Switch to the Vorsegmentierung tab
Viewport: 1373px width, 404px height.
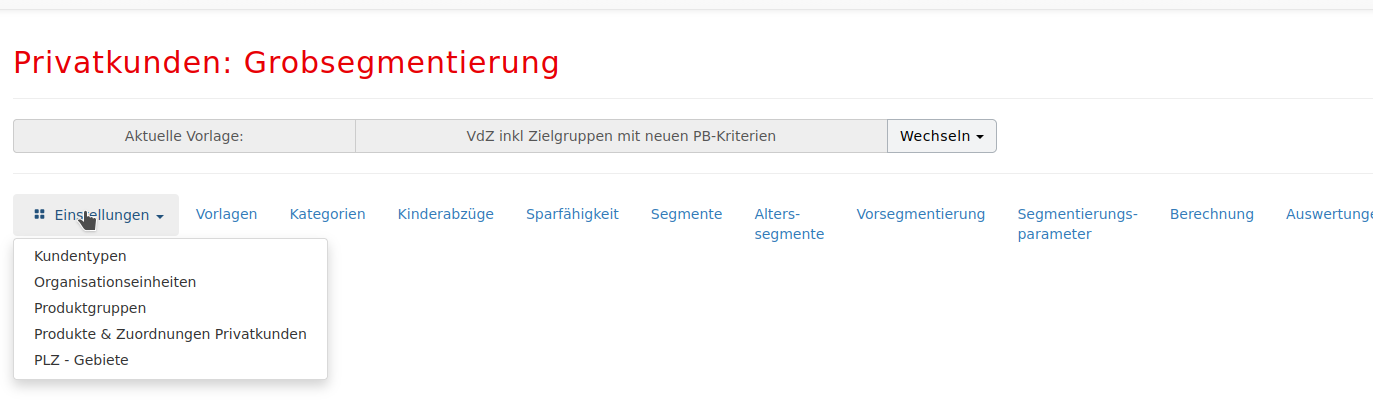pyautogui.click(x=920, y=214)
